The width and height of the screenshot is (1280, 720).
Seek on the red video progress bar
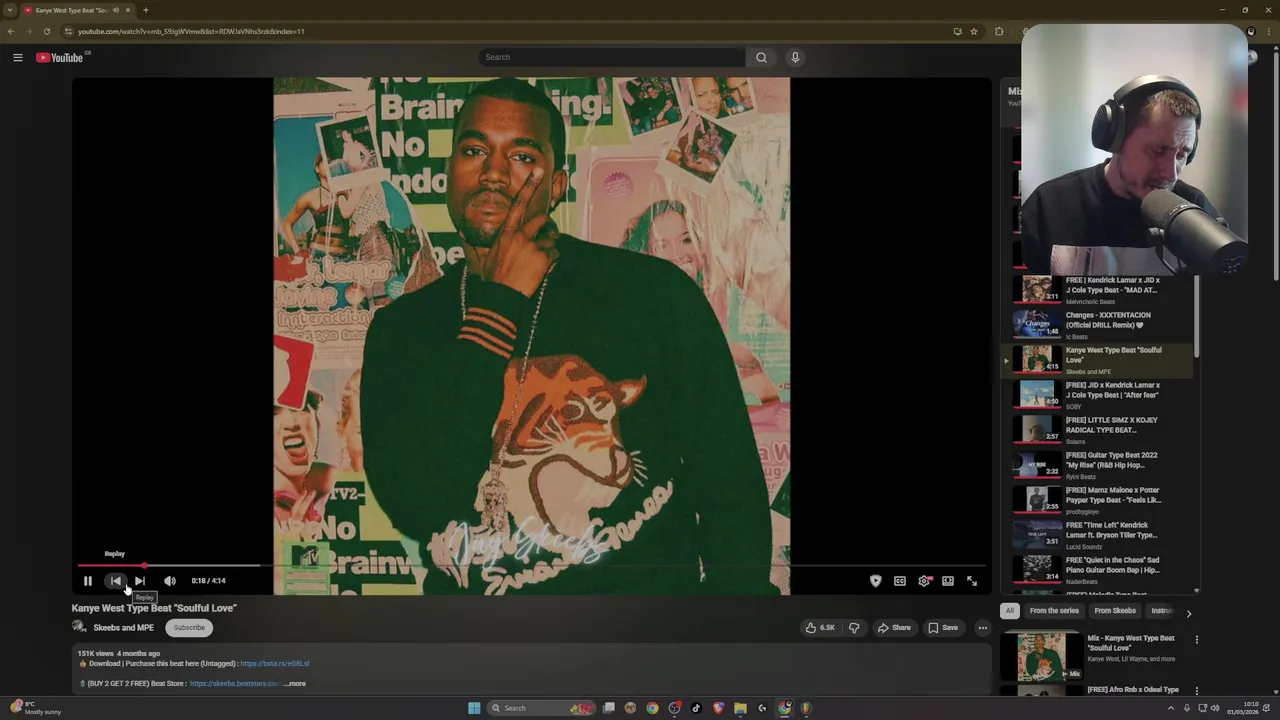pyautogui.click(x=531, y=566)
